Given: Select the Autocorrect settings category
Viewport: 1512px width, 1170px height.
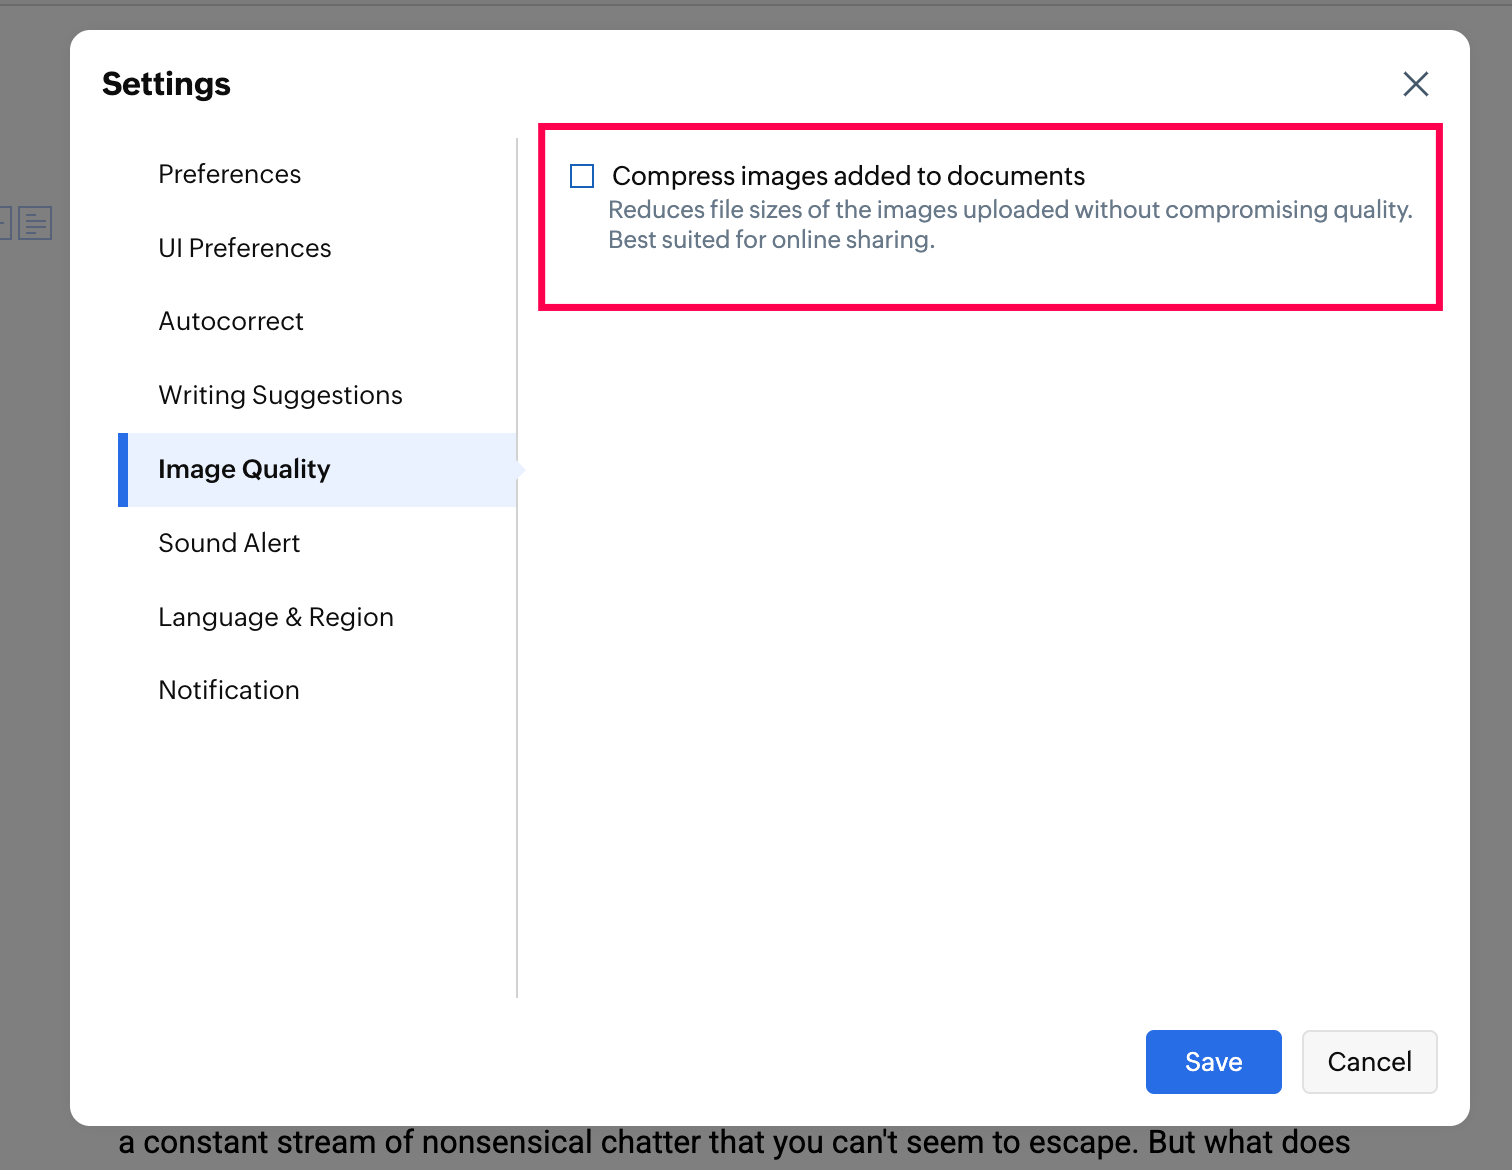Looking at the screenshot, I should [x=230, y=321].
